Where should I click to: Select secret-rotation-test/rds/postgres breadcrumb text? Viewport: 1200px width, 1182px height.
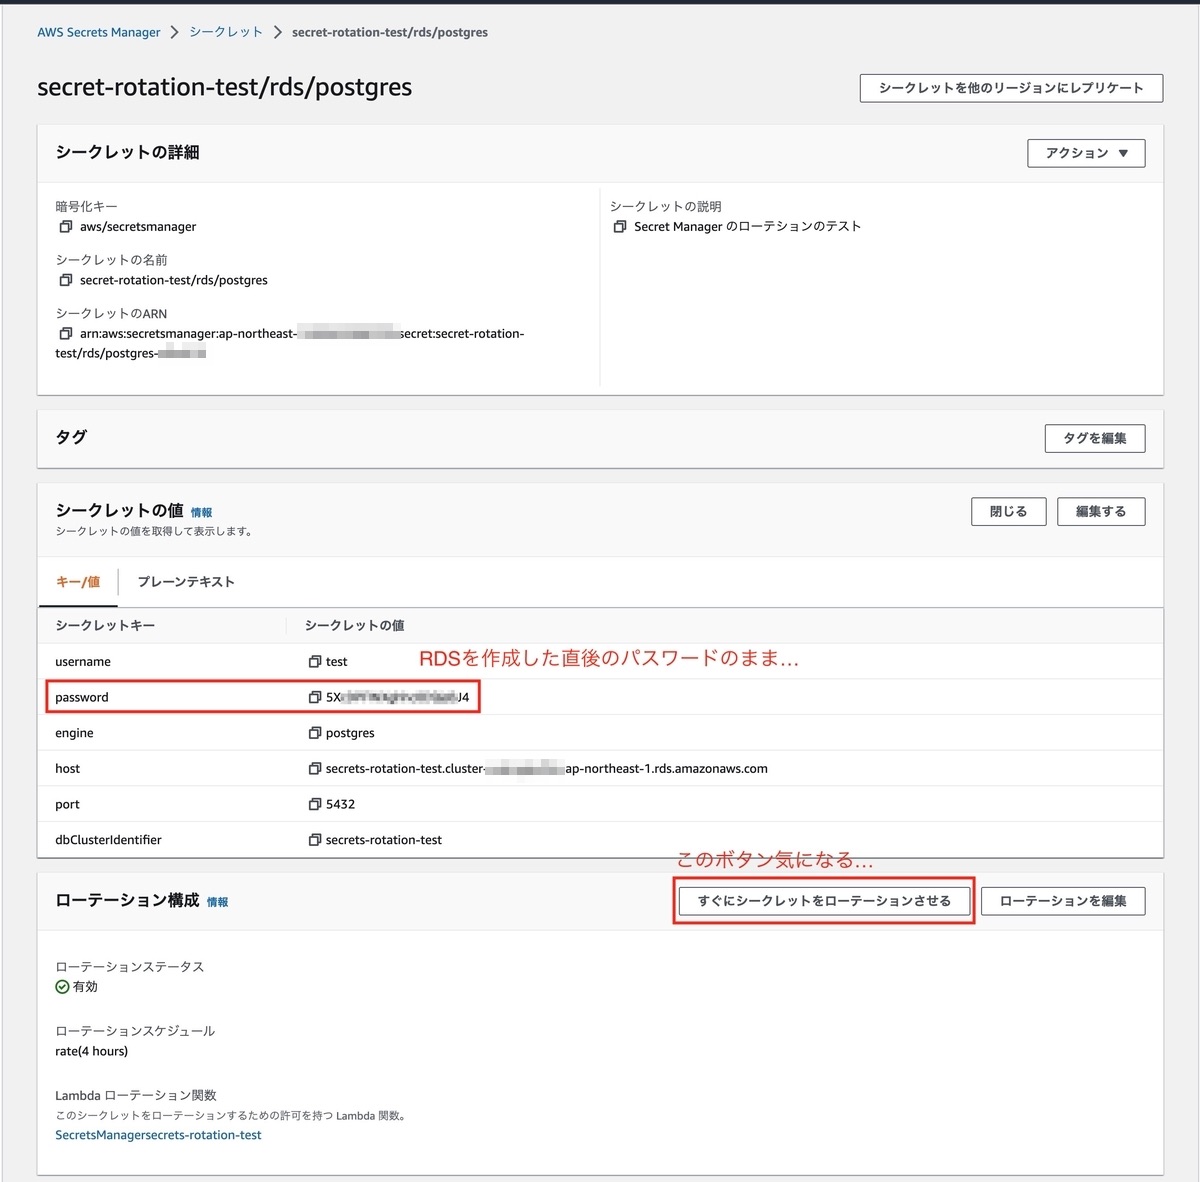coord(390,32)
